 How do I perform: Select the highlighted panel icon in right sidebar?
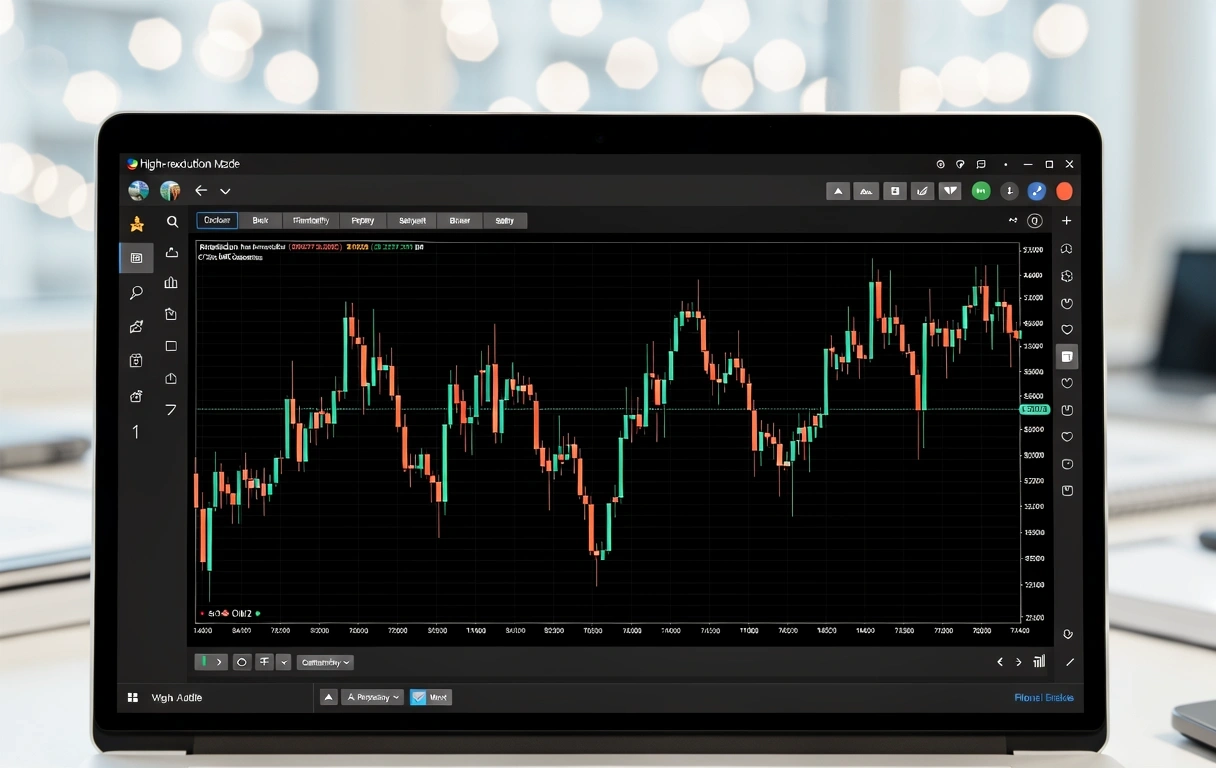click(x=1067, y=355)
